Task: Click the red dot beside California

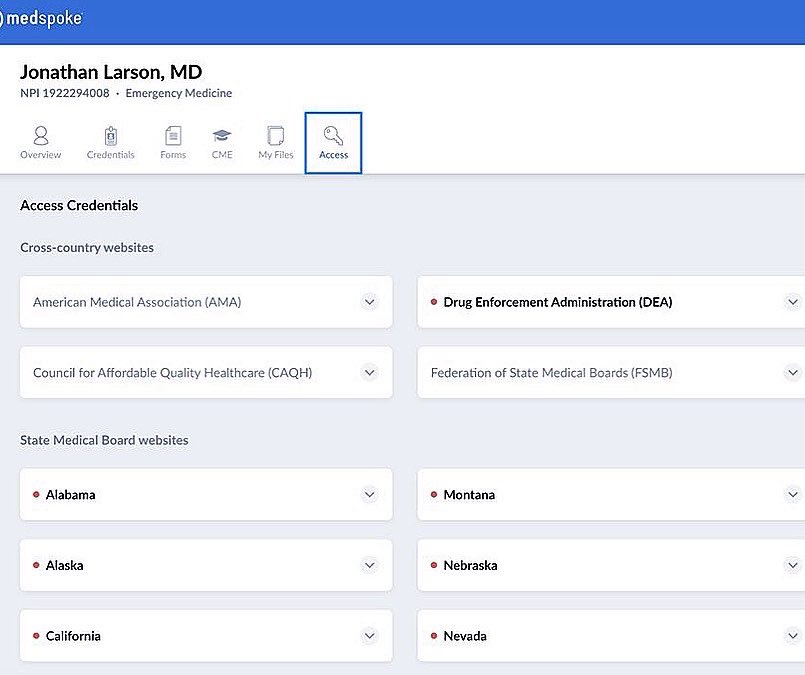Action: (x=36, y=636)
